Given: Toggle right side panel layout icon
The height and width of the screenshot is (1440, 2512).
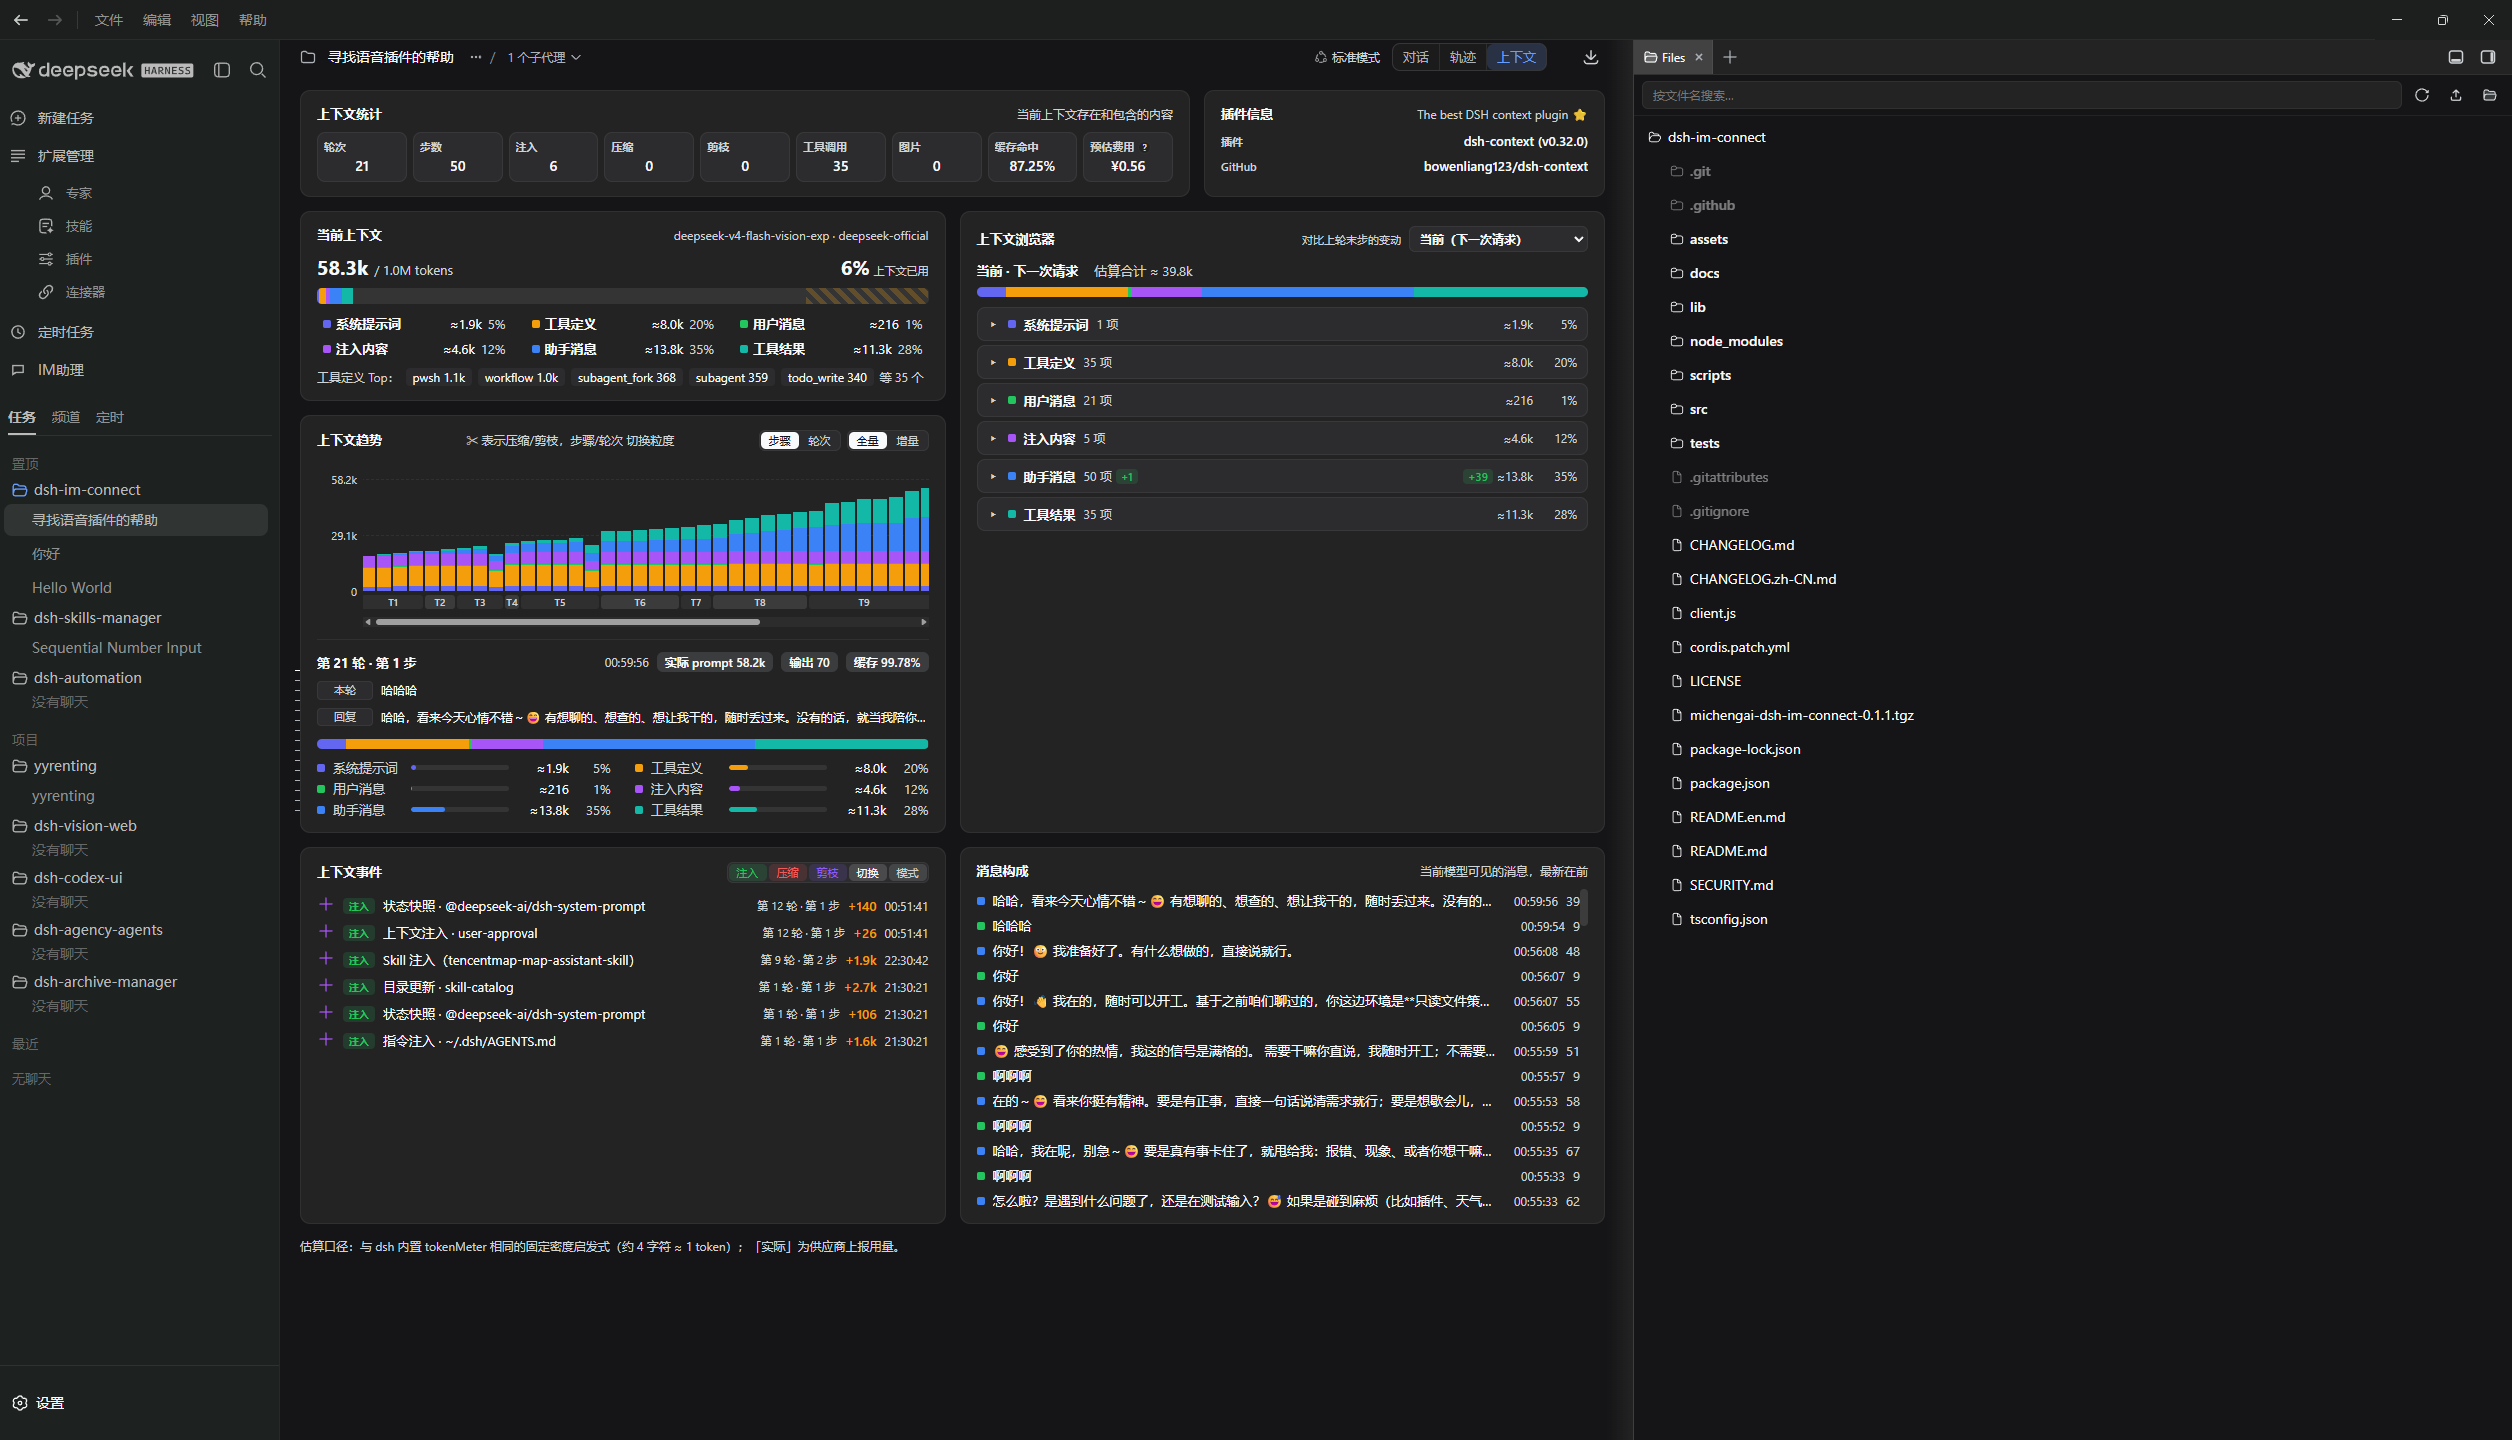Looking at the screenshot, I should 2488,57.
